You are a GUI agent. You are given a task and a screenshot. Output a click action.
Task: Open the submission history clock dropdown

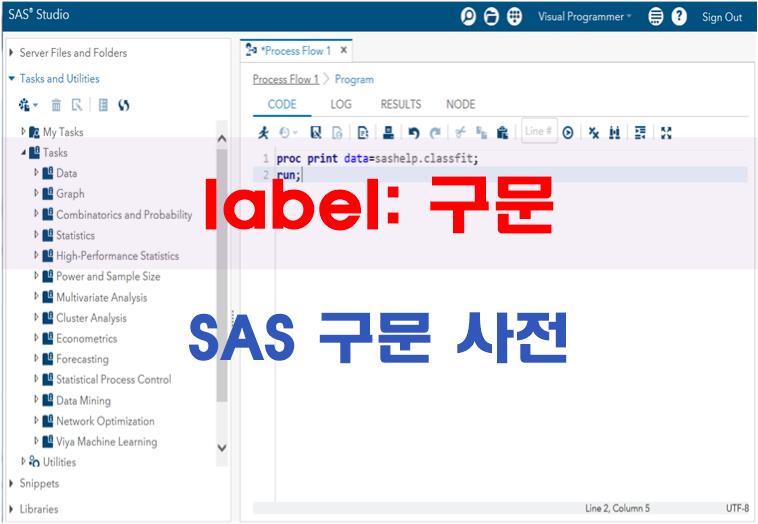pyautogui.click(x=288, y=132)
